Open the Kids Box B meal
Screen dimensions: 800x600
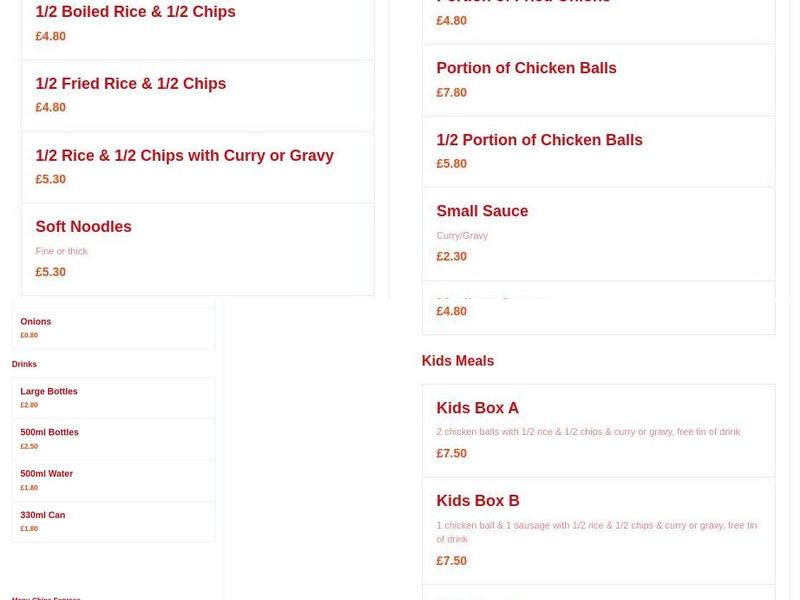tap(477, 501)
